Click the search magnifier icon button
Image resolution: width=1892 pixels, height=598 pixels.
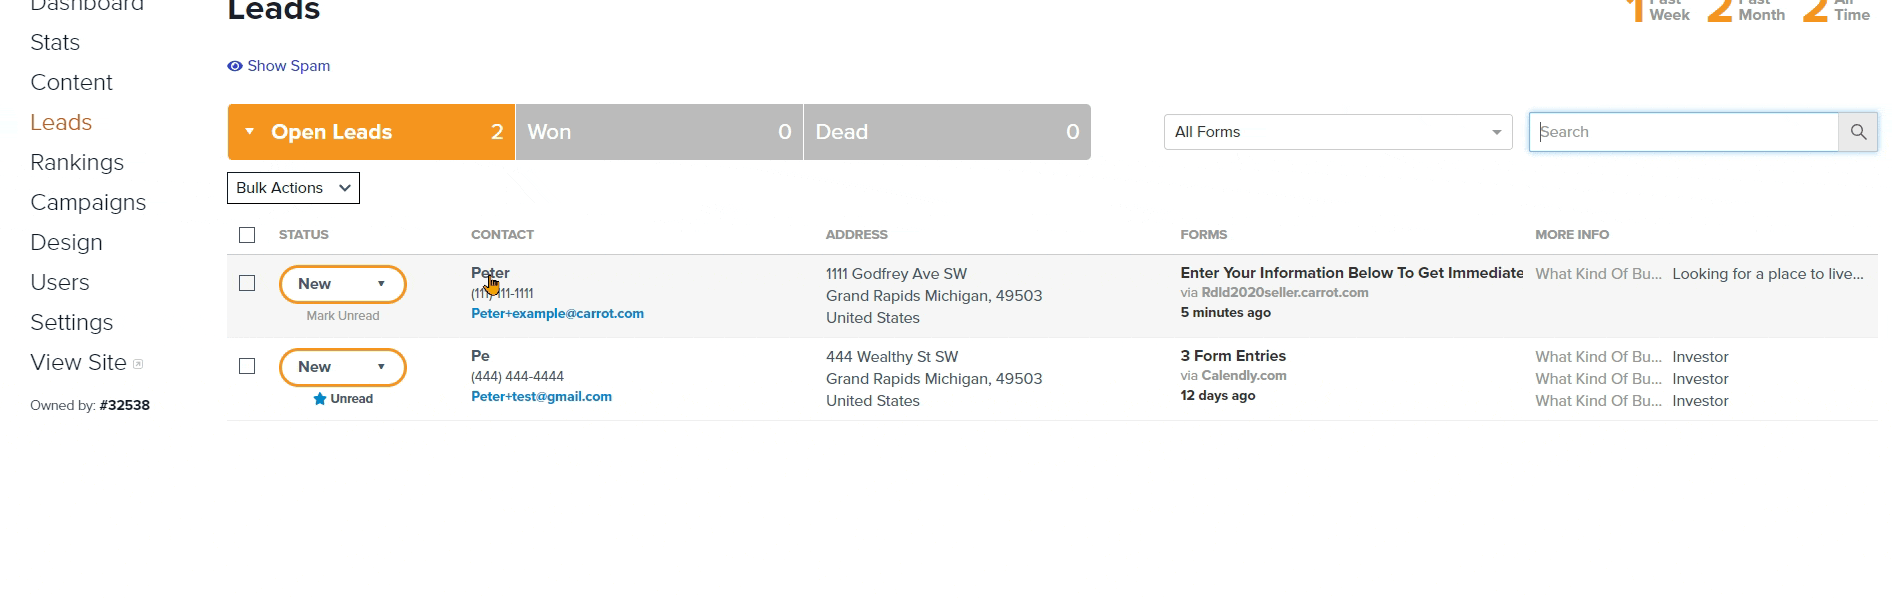click(x=1858, y=132)
